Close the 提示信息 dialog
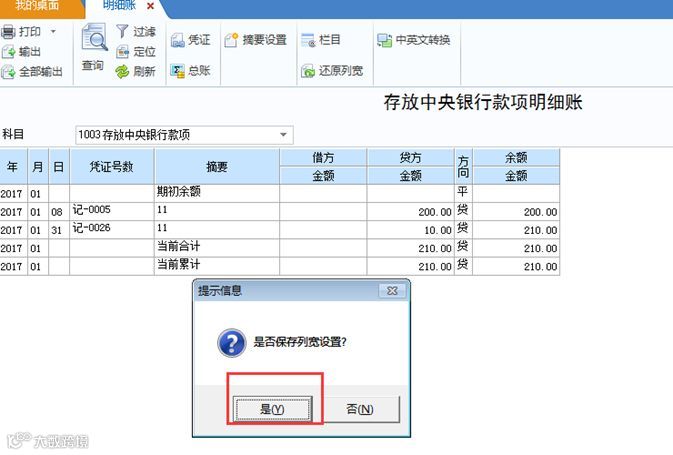This screenshot has width=673, height=455. (x=392, y=291)
